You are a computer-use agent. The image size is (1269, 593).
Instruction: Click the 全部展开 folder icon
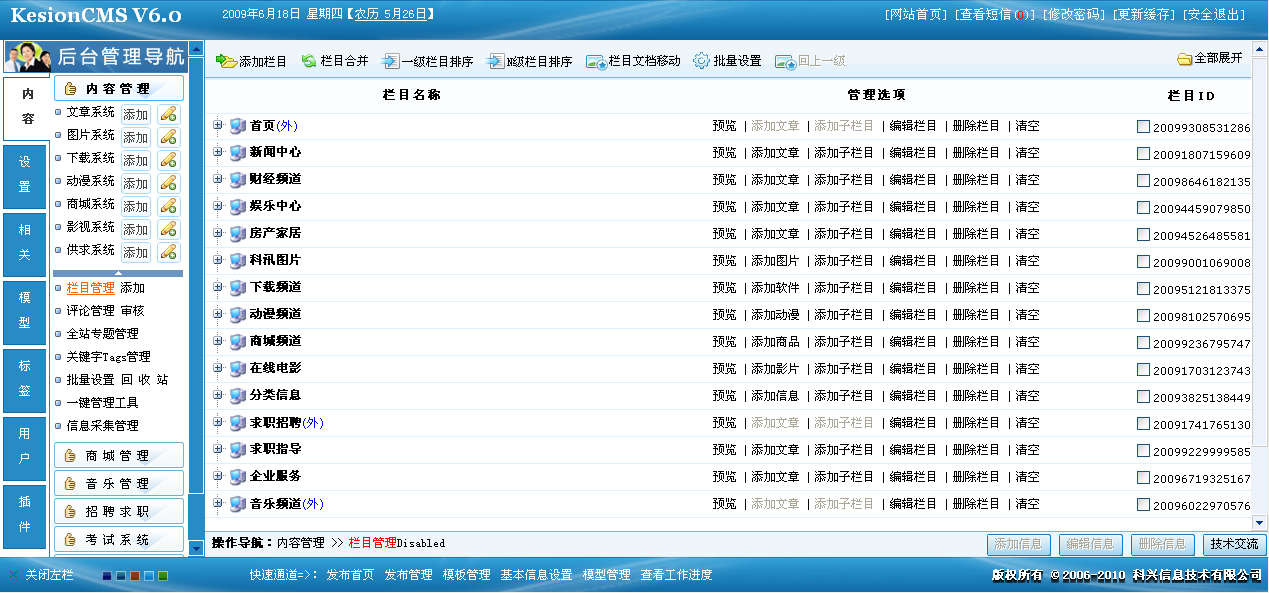click(1186, 60)
